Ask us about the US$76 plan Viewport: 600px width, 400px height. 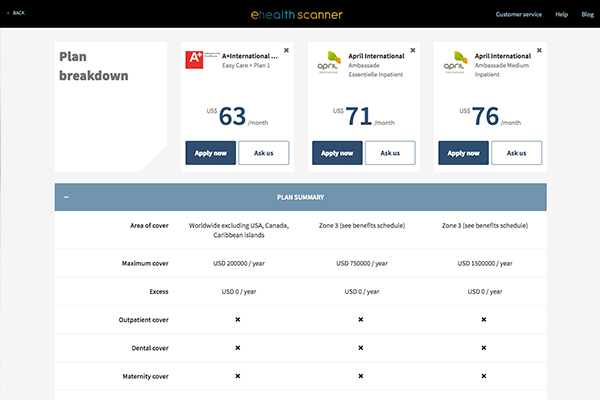pos(516,153)
